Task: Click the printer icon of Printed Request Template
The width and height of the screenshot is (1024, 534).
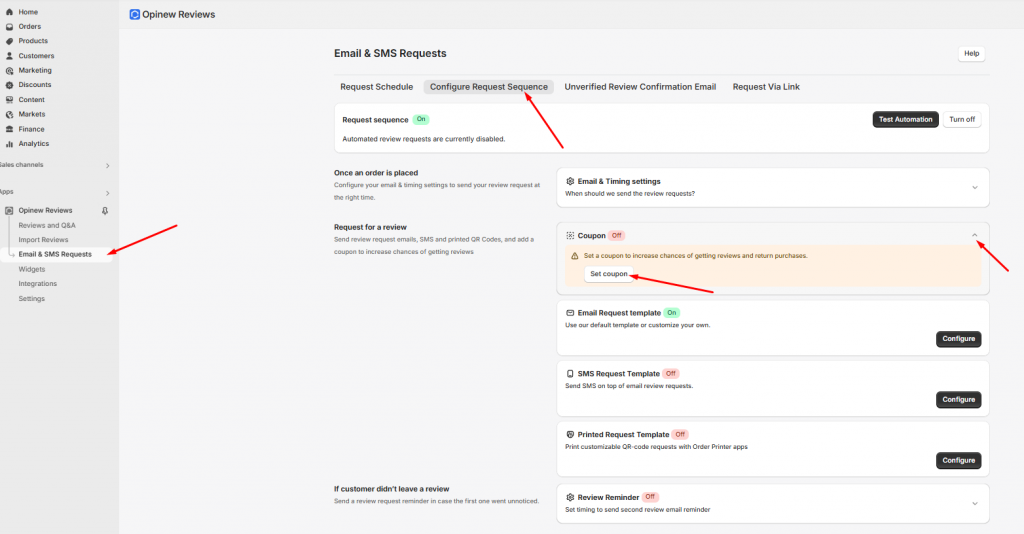Action: pos(570,435)
